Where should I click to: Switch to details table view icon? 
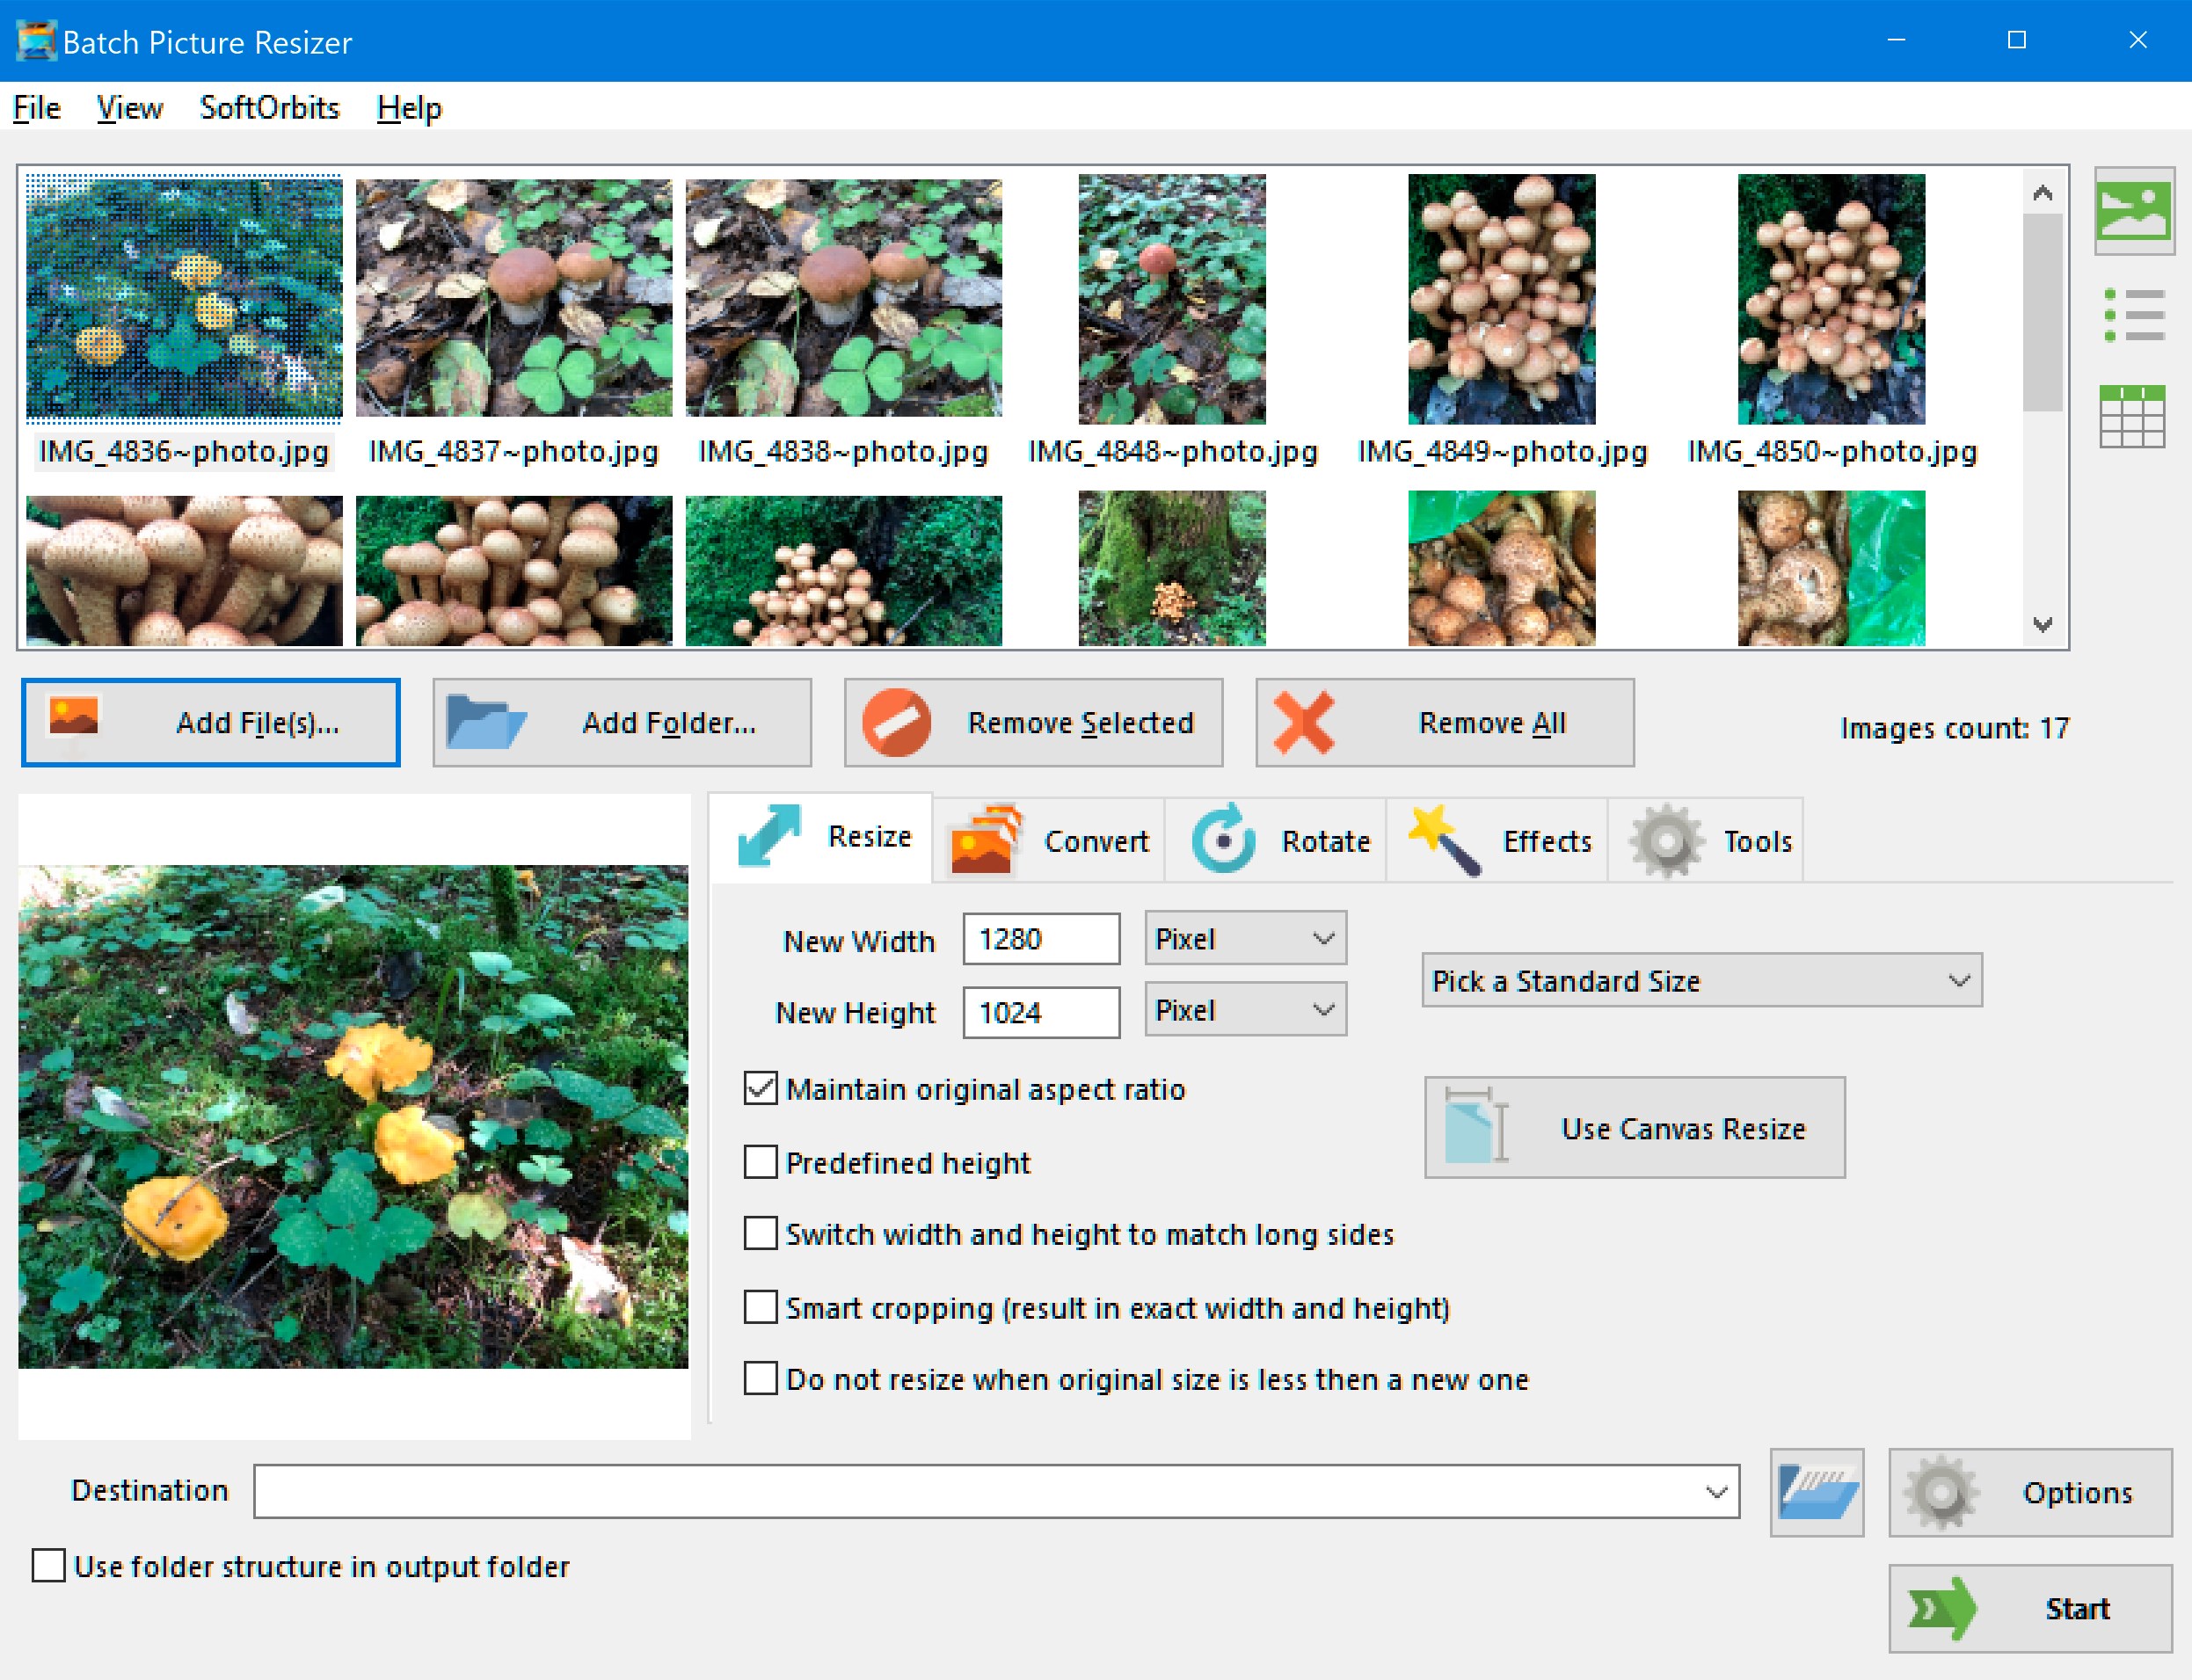pyautogui.click(x=2133, y=416)
